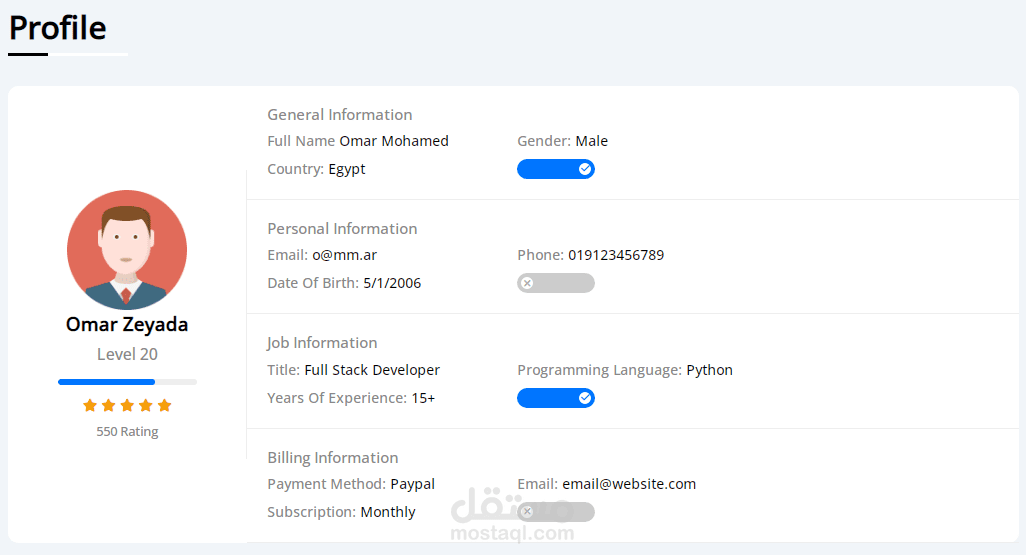Disable the Job Information toggle switch
The height and width of the screenshot is (555, 1026).
tap(556, 398)
